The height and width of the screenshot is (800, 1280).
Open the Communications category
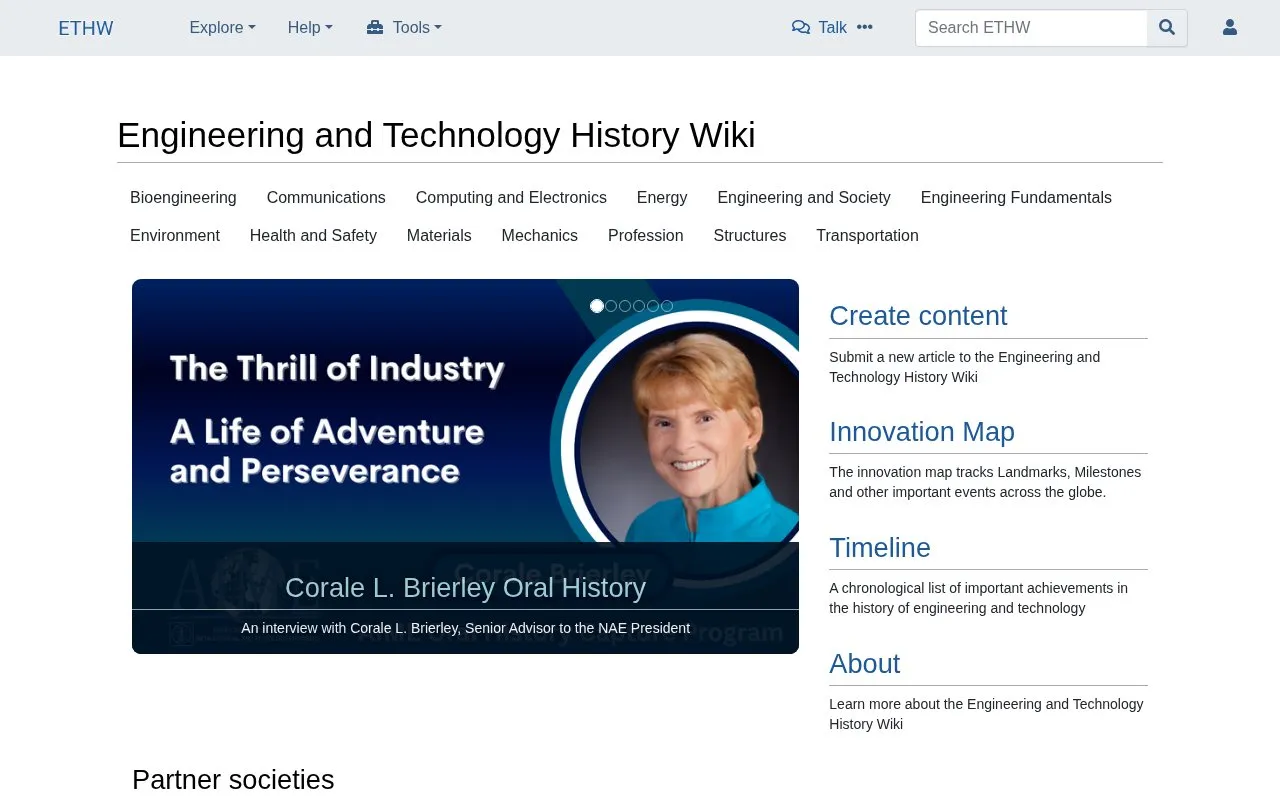click(326, 198)
